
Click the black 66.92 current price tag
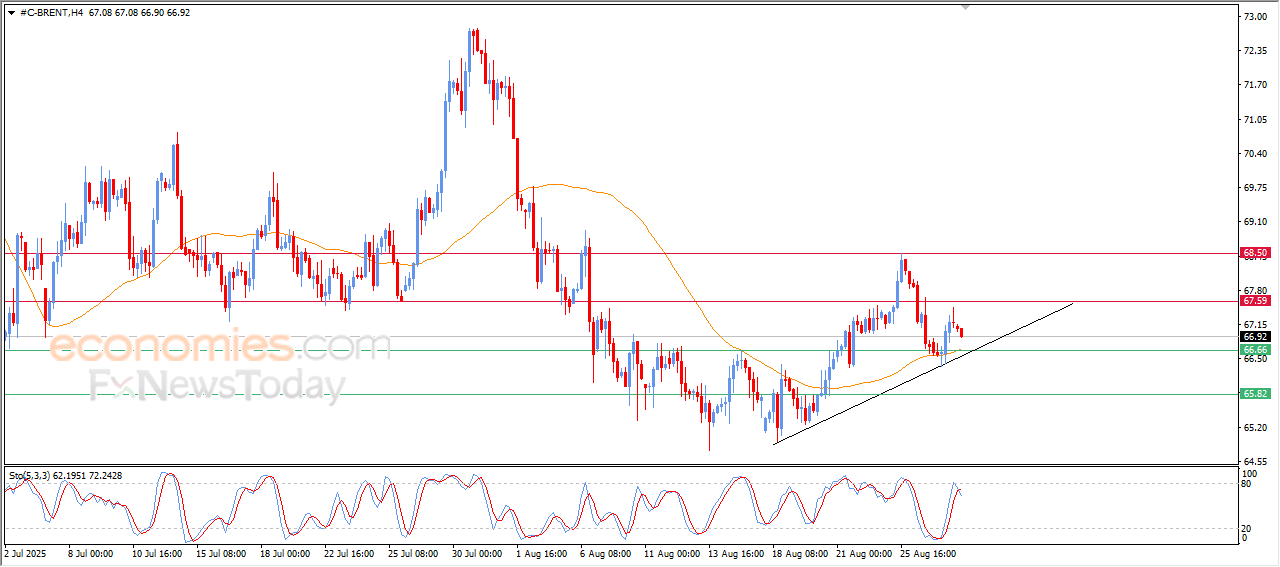[x=1255, y=337]
